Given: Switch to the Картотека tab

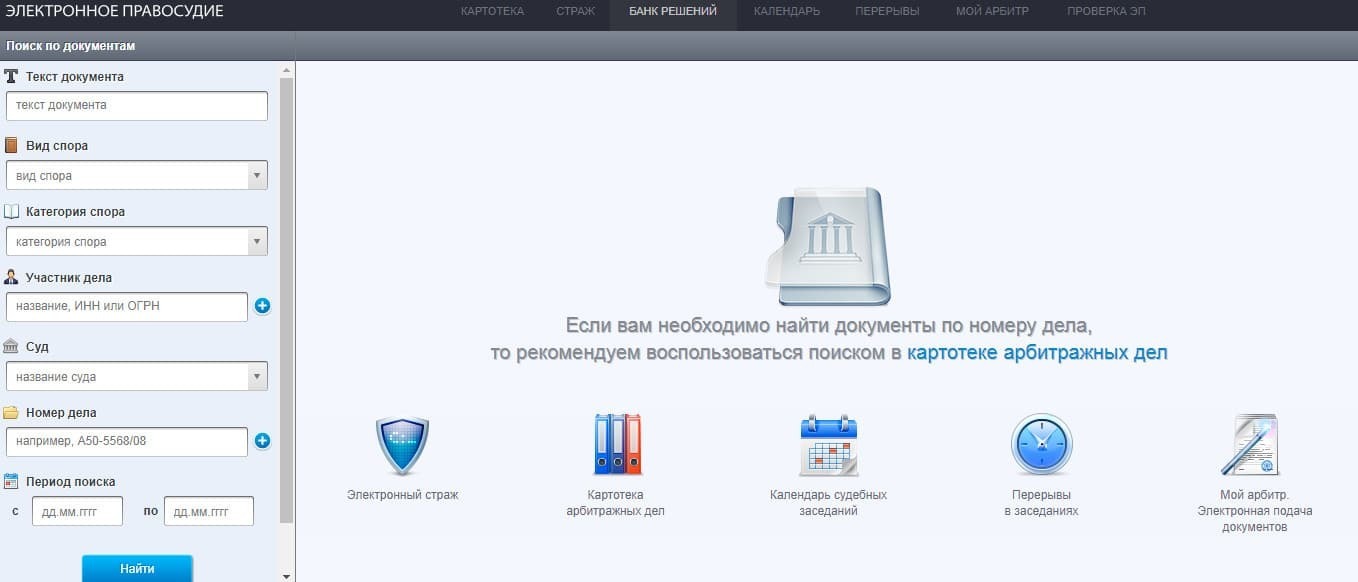Looking at the screenshot, I should tap(491, 11).
